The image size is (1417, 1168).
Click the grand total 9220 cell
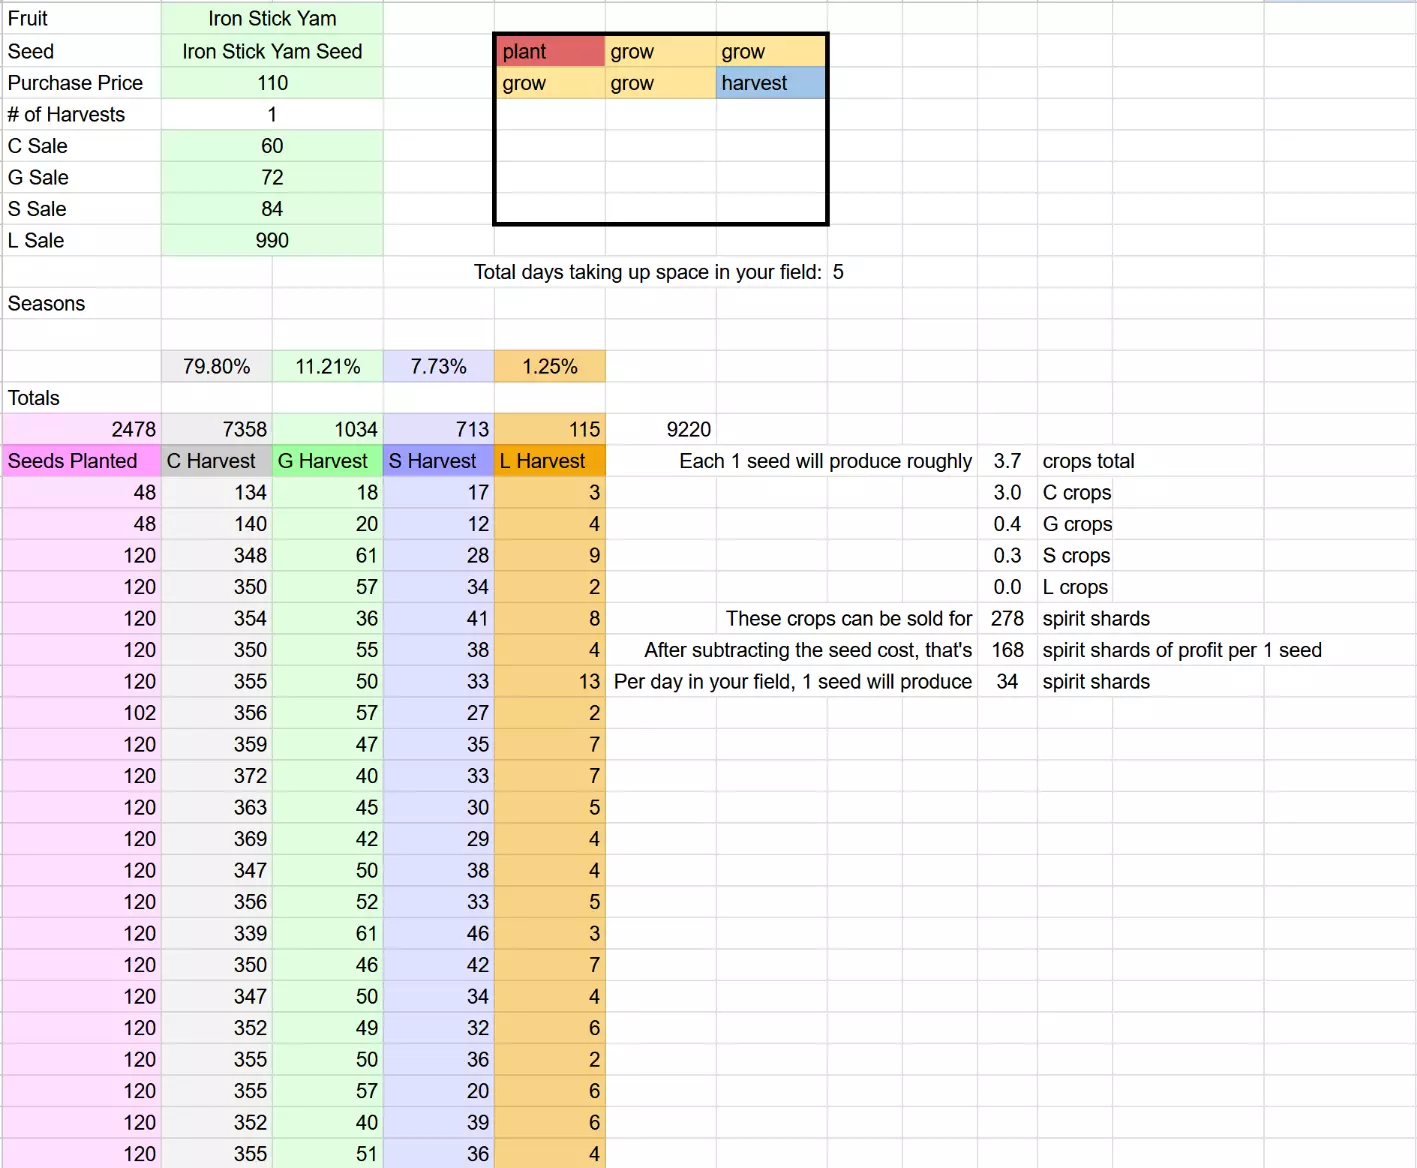click(x=688, y=430)
